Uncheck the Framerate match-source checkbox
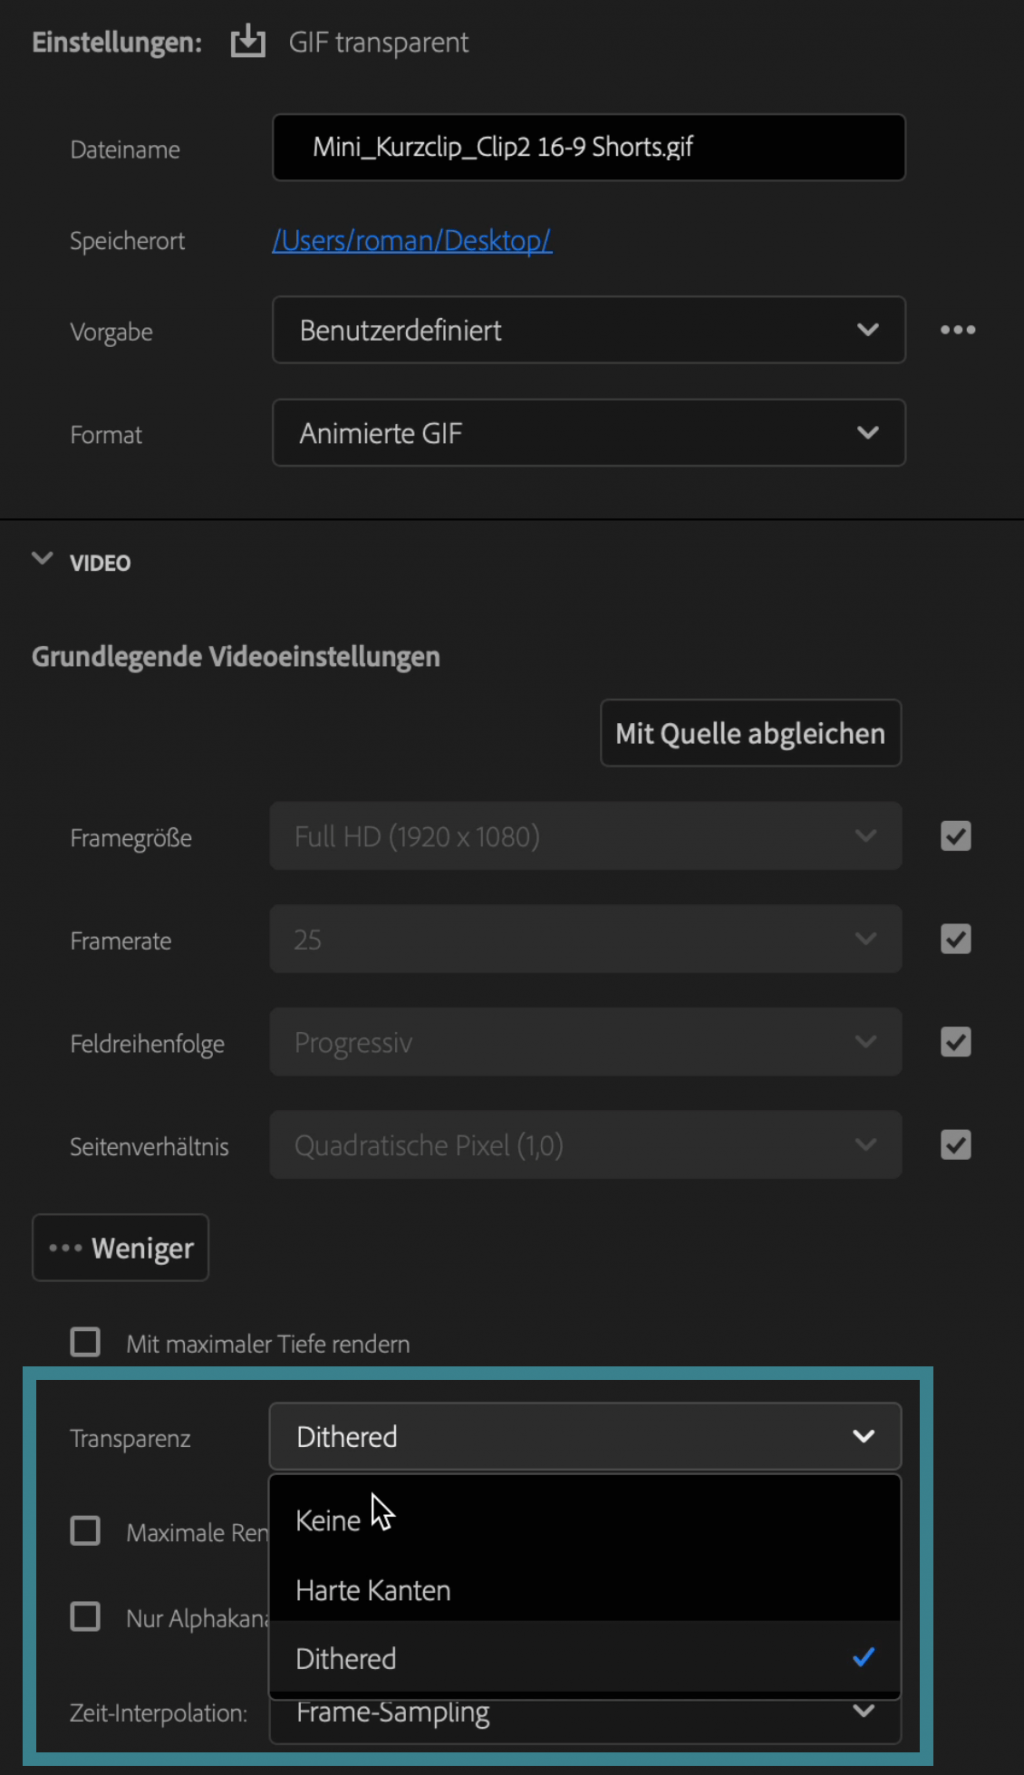The image size is (1024, 1775). pyautogui.click(x=956, y=939)
